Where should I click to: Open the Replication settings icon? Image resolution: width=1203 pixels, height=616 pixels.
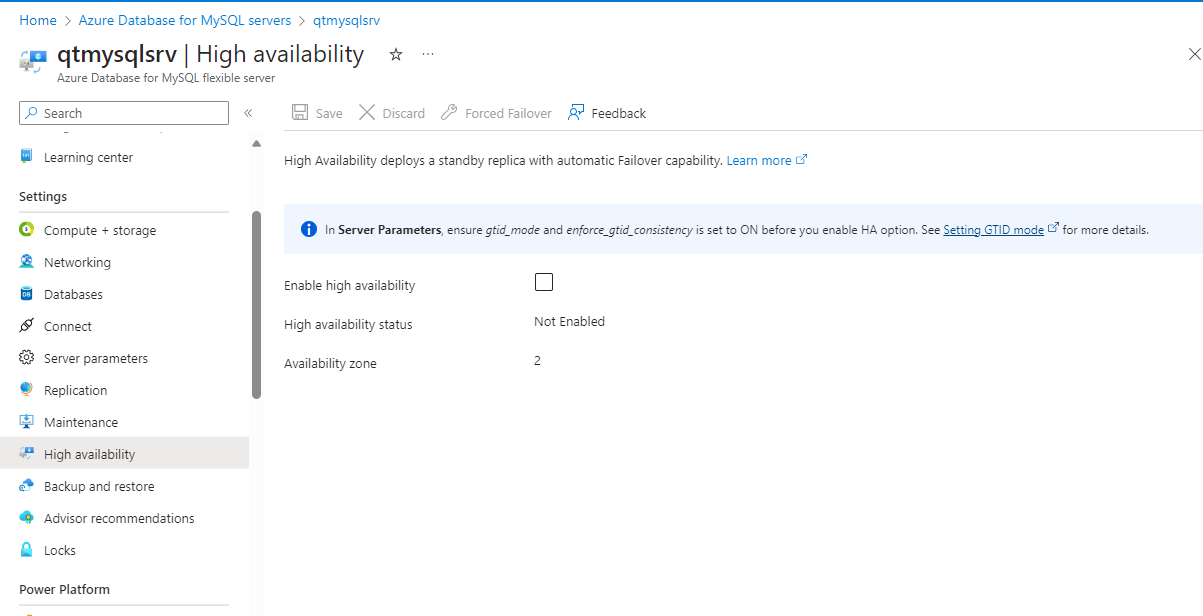click(26, 389)
